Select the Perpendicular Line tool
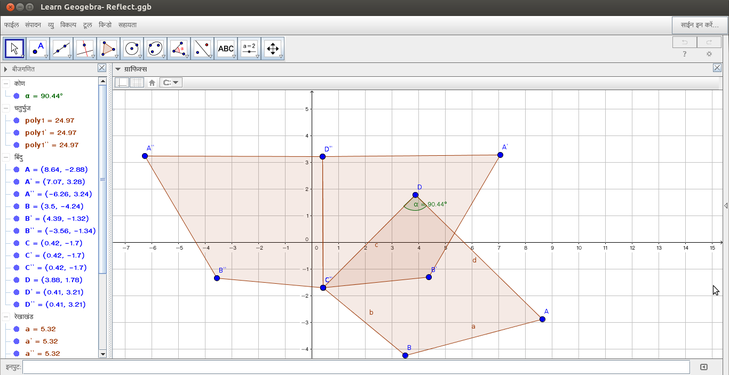Screen dimensions: 729x375 tap(85, 48)
